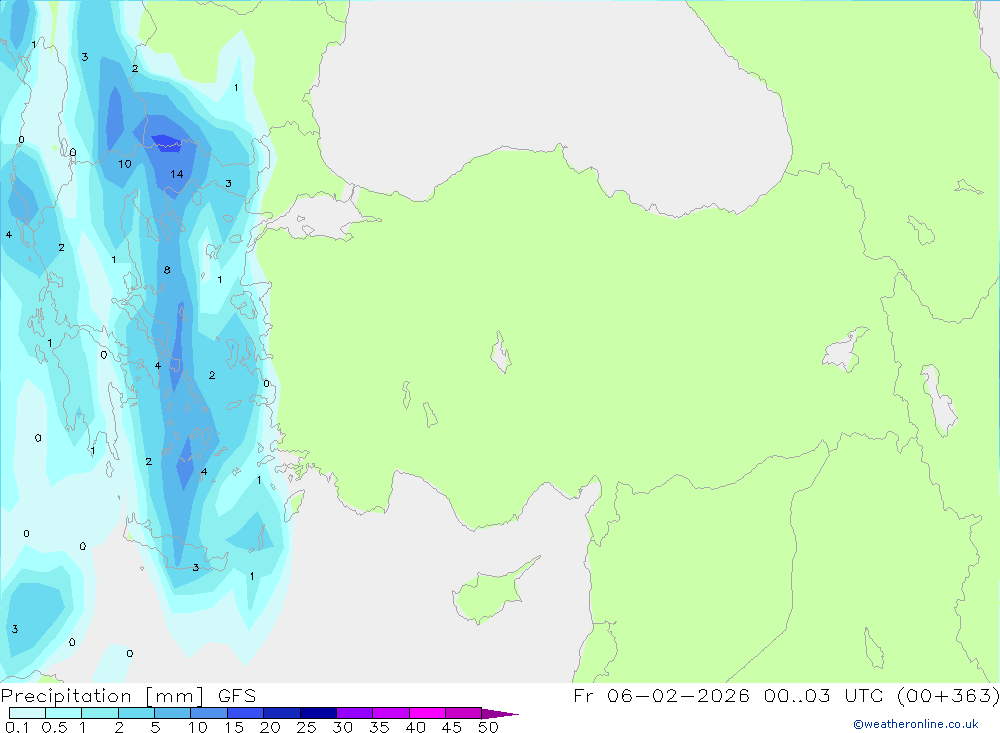Click the 35–40 mm violet legend swatch

pos(391,713)
